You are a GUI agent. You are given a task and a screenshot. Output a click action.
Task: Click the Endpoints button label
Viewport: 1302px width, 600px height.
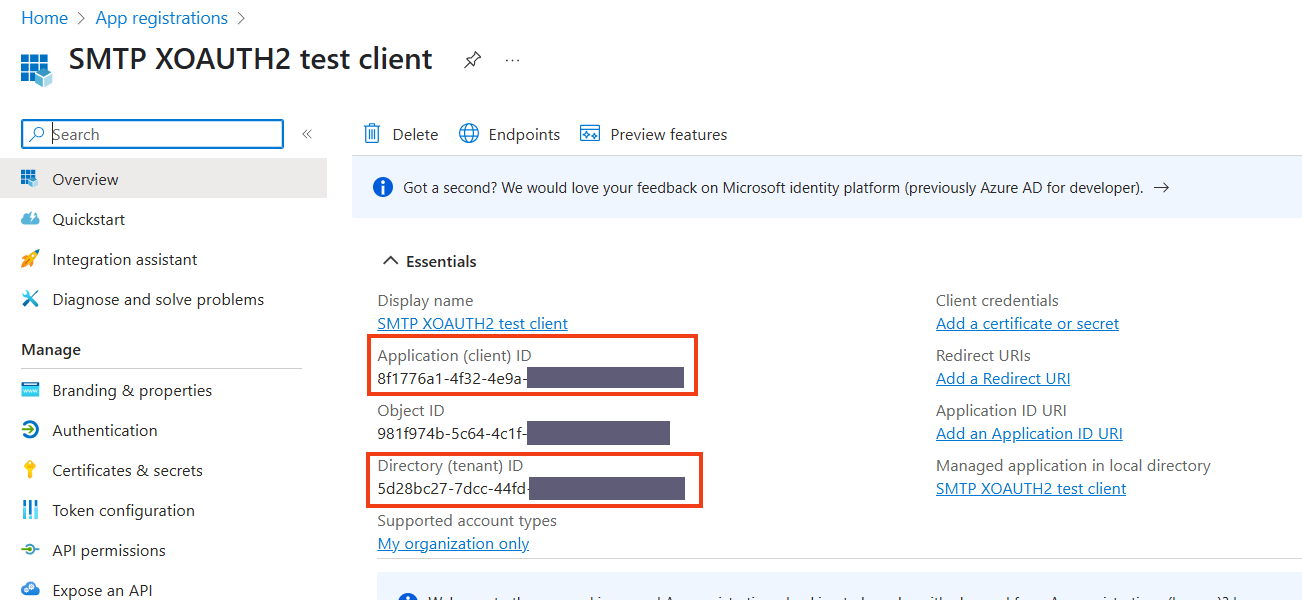[524, 134]
